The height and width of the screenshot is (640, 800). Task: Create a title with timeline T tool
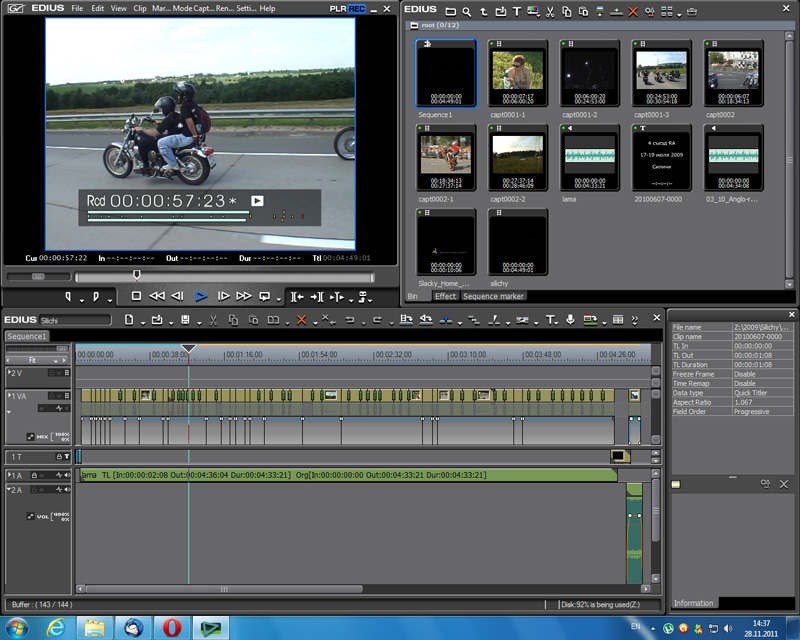tap(550, 320)
